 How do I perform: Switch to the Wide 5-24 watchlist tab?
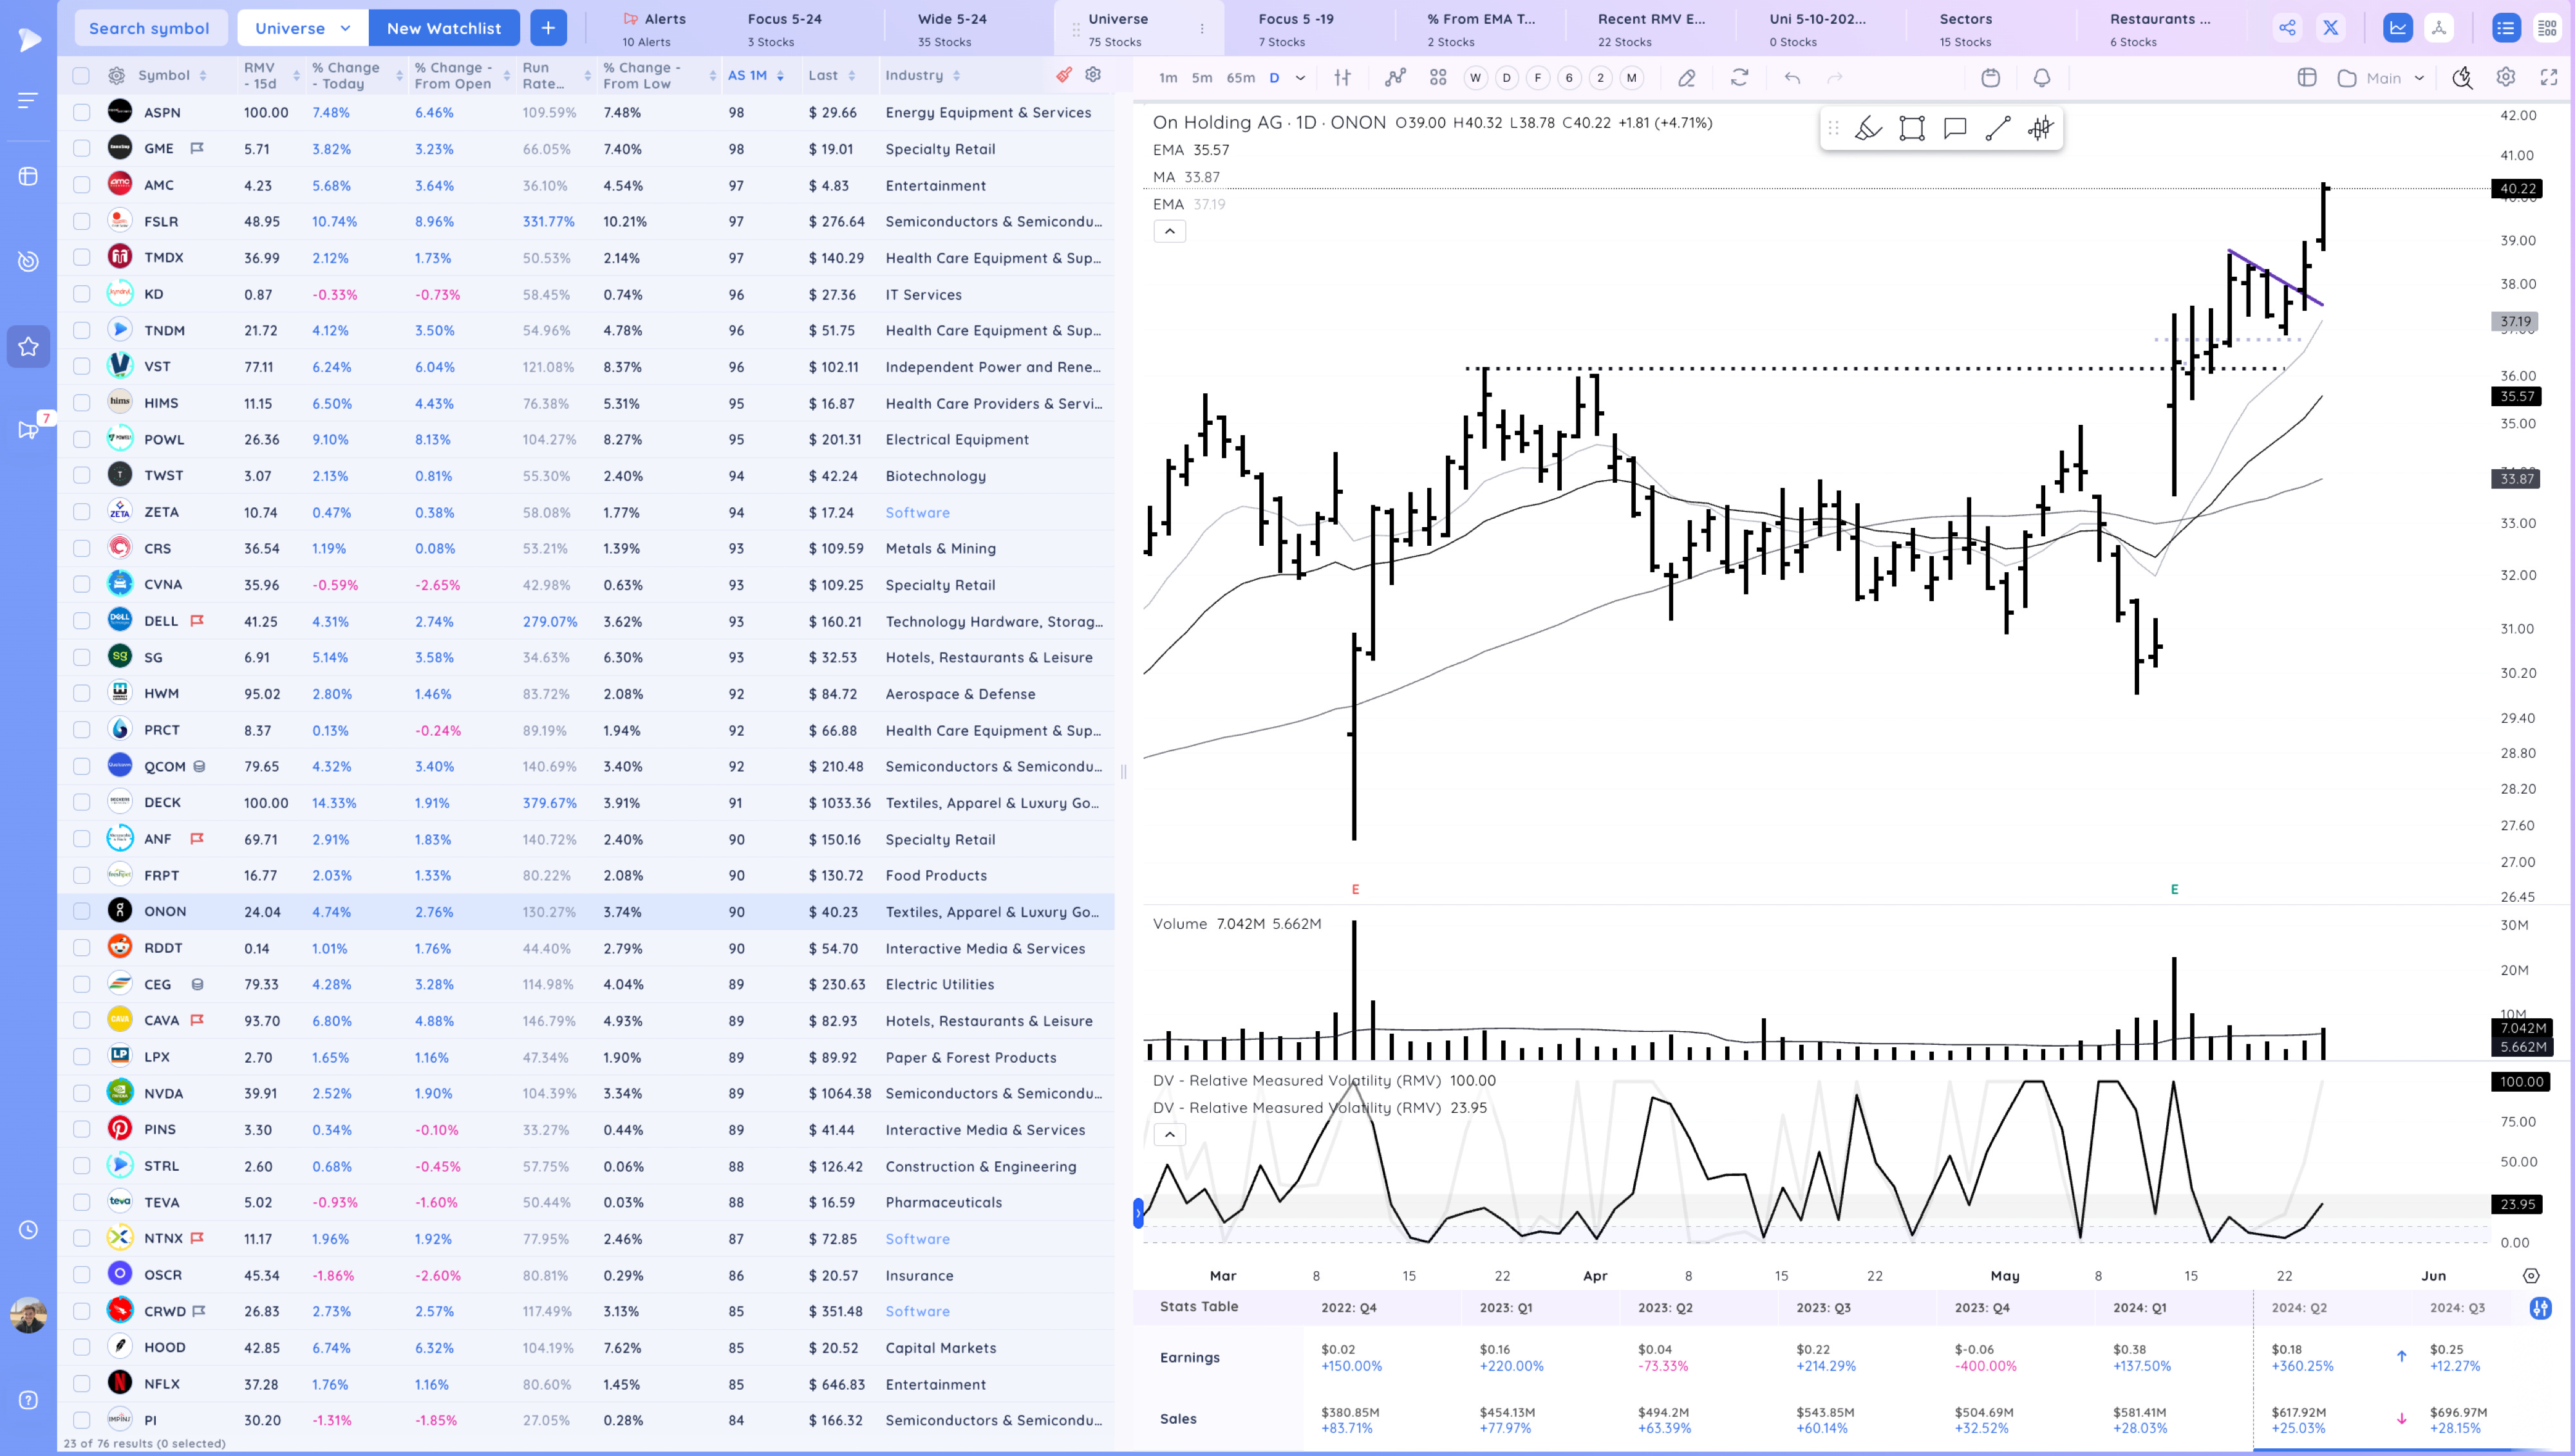tap(952, 28)
